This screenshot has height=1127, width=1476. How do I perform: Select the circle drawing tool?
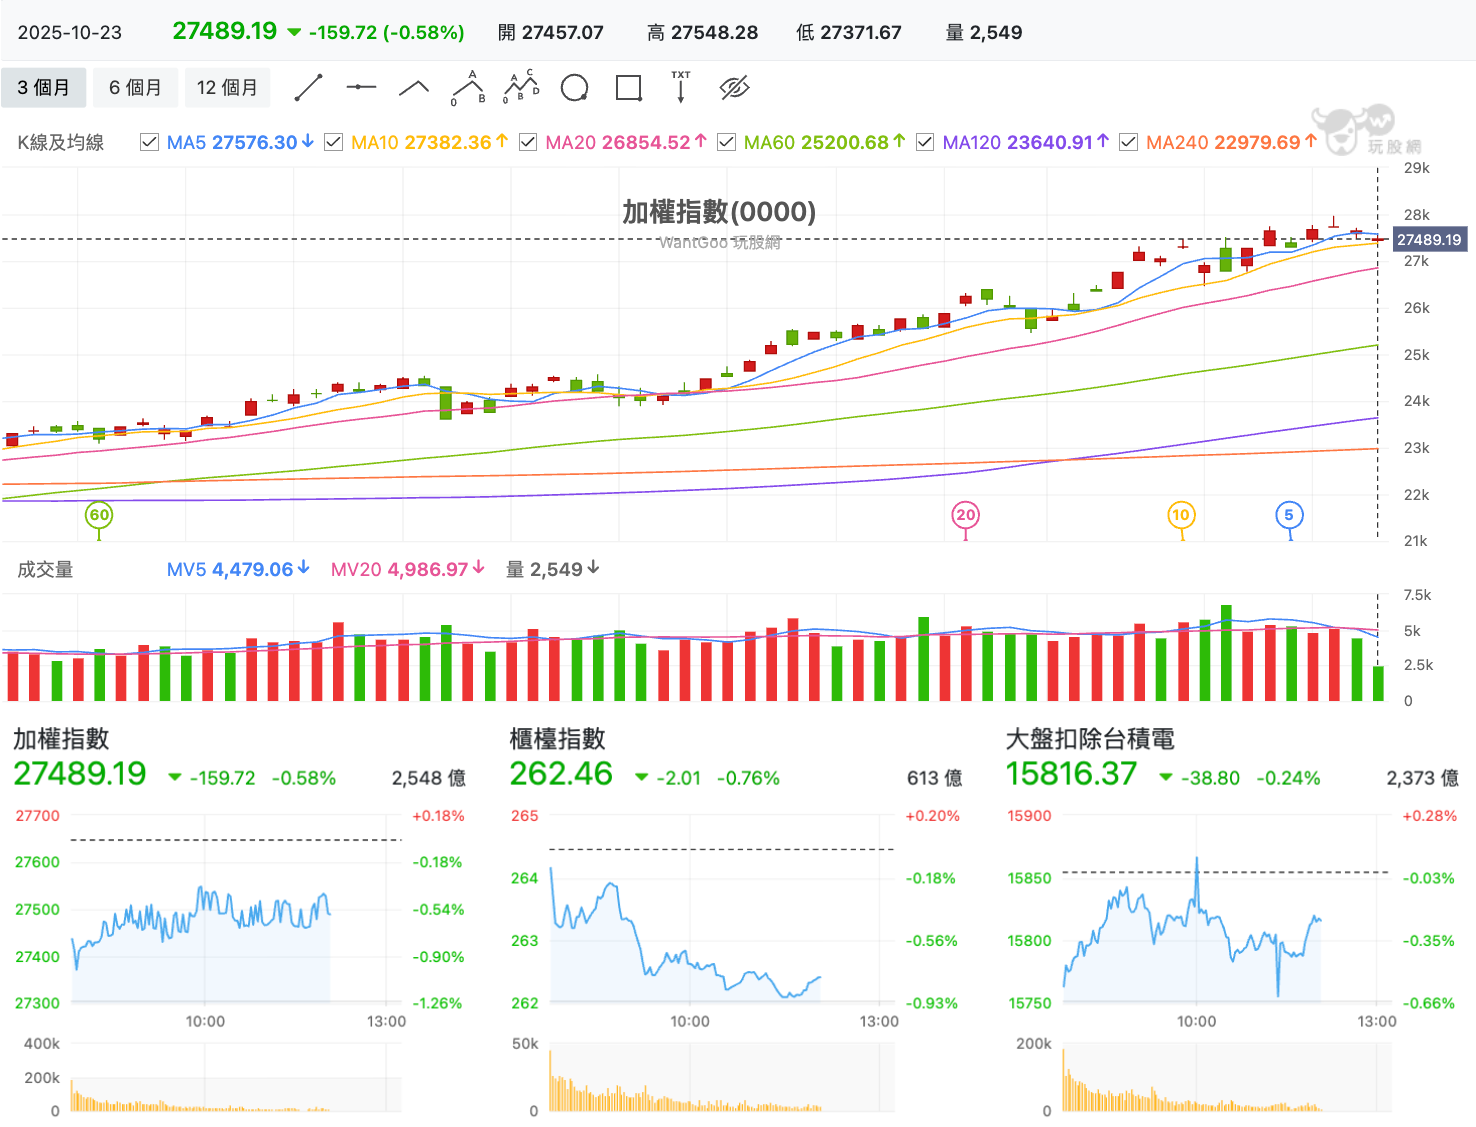pyautogui.click(x=574, y=88)
